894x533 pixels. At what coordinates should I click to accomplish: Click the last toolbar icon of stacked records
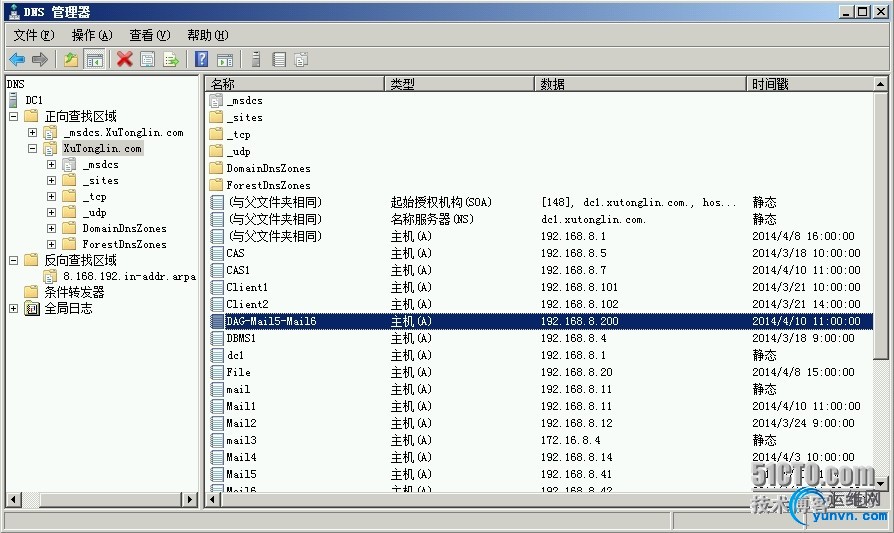(301, 59)
